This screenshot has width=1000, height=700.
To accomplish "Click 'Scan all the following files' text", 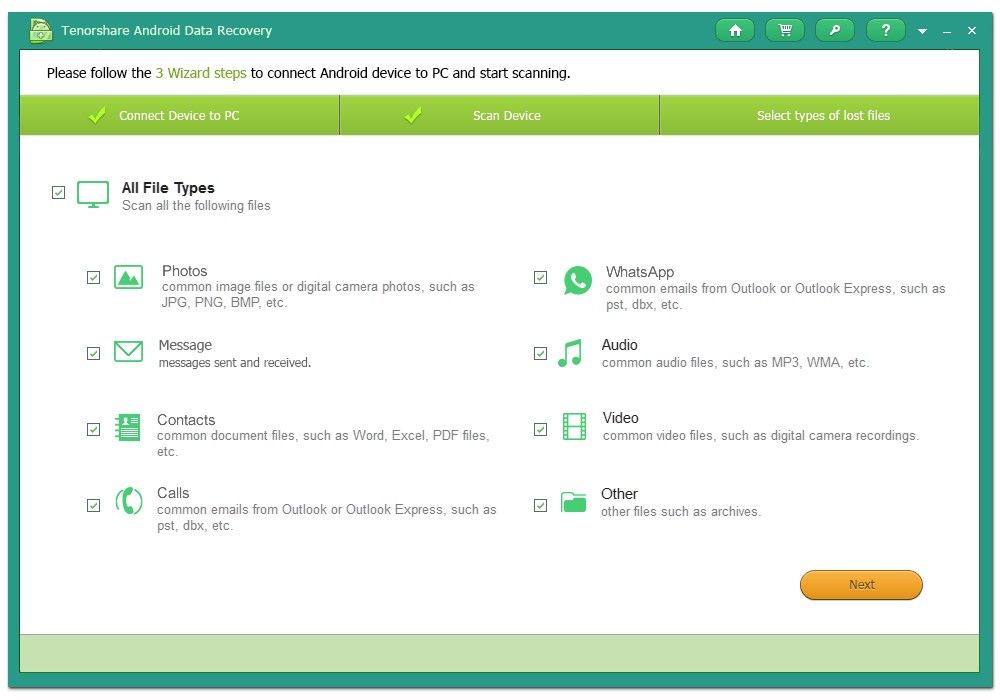I will tap(196, 205).
